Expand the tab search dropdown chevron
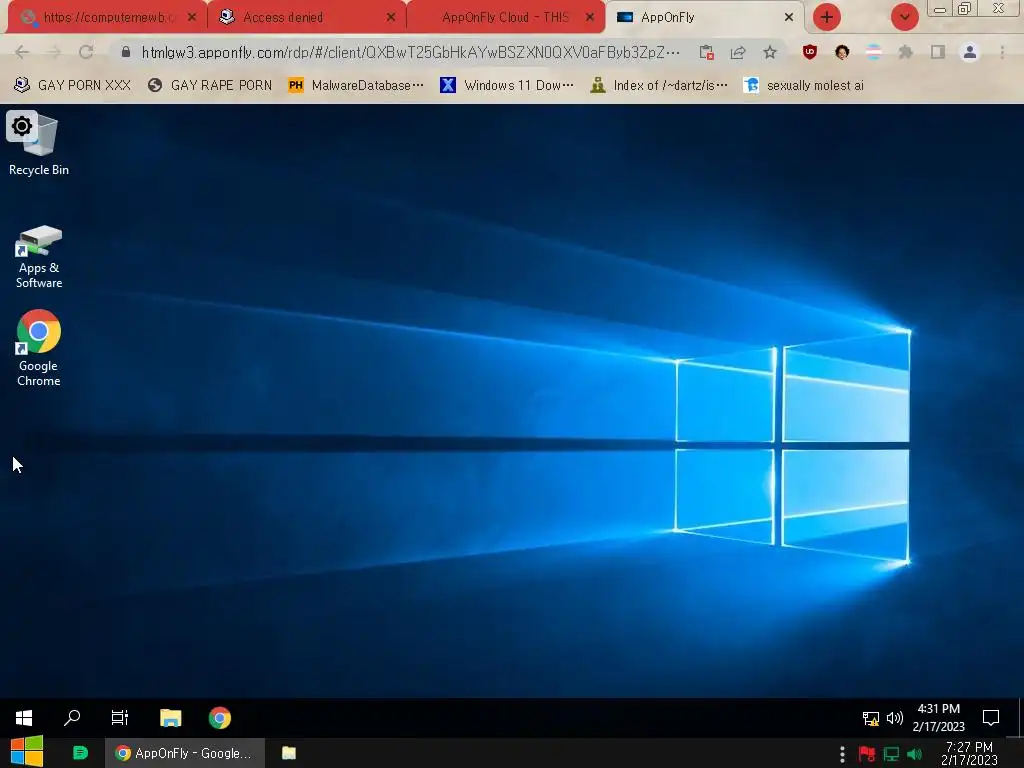The image size is (1024, 768). (x=904, y=17)
